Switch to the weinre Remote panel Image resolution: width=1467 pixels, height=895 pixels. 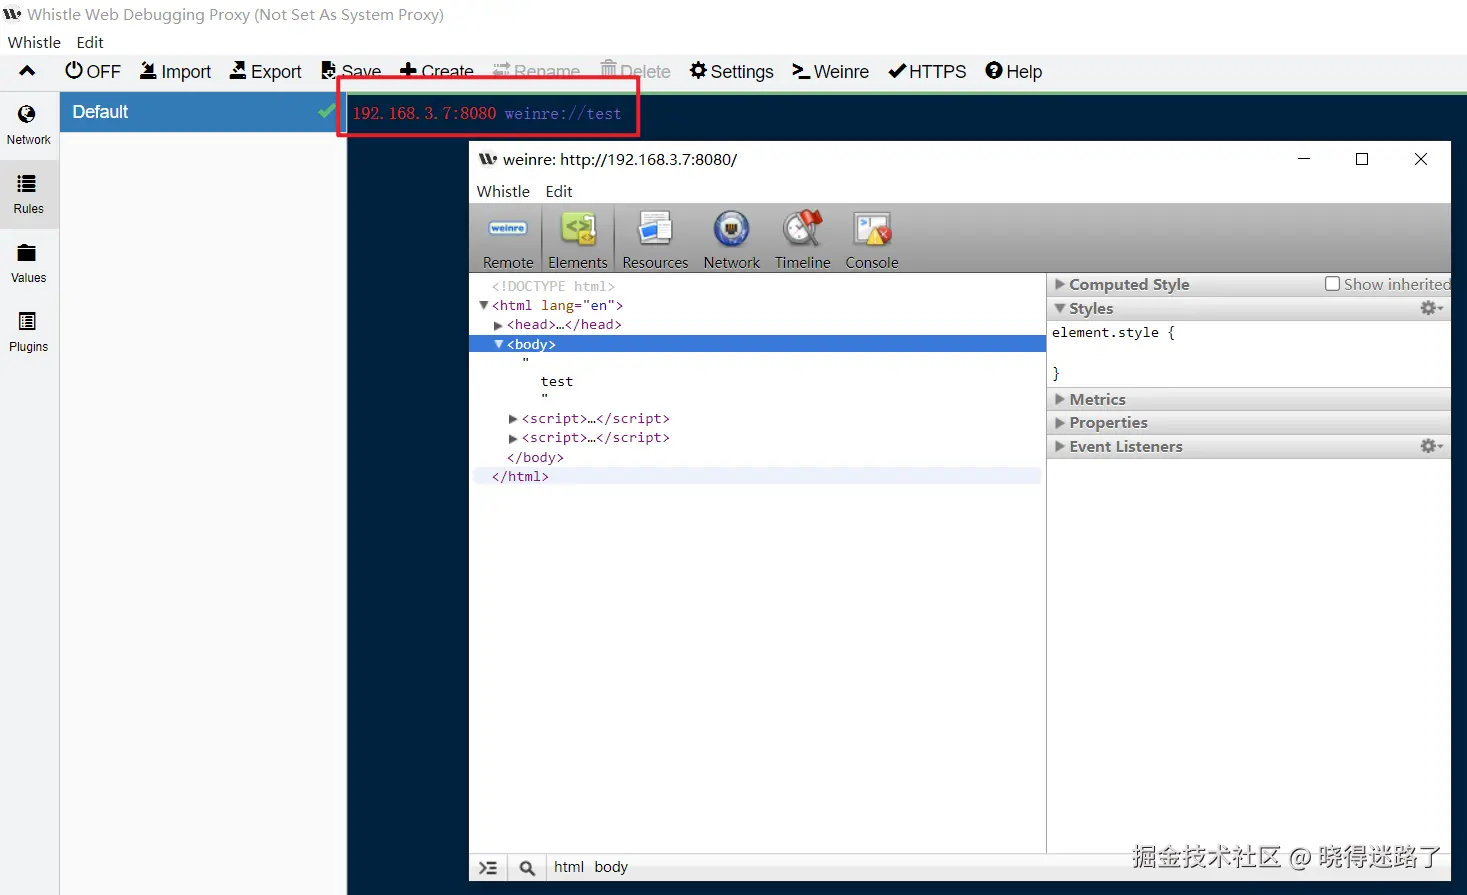click(x=508, y=239)
